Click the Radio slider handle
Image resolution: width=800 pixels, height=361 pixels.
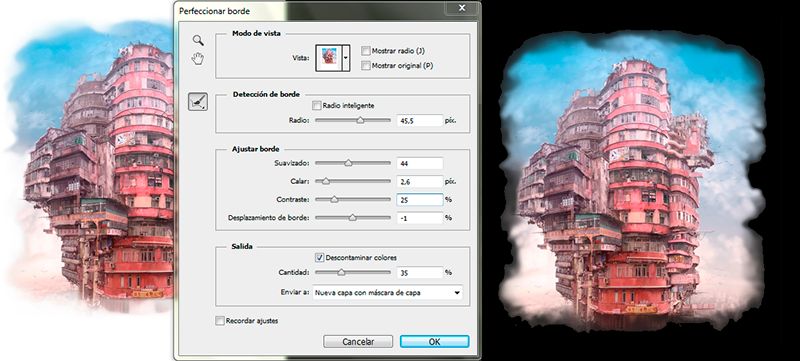tap(360, 120)
